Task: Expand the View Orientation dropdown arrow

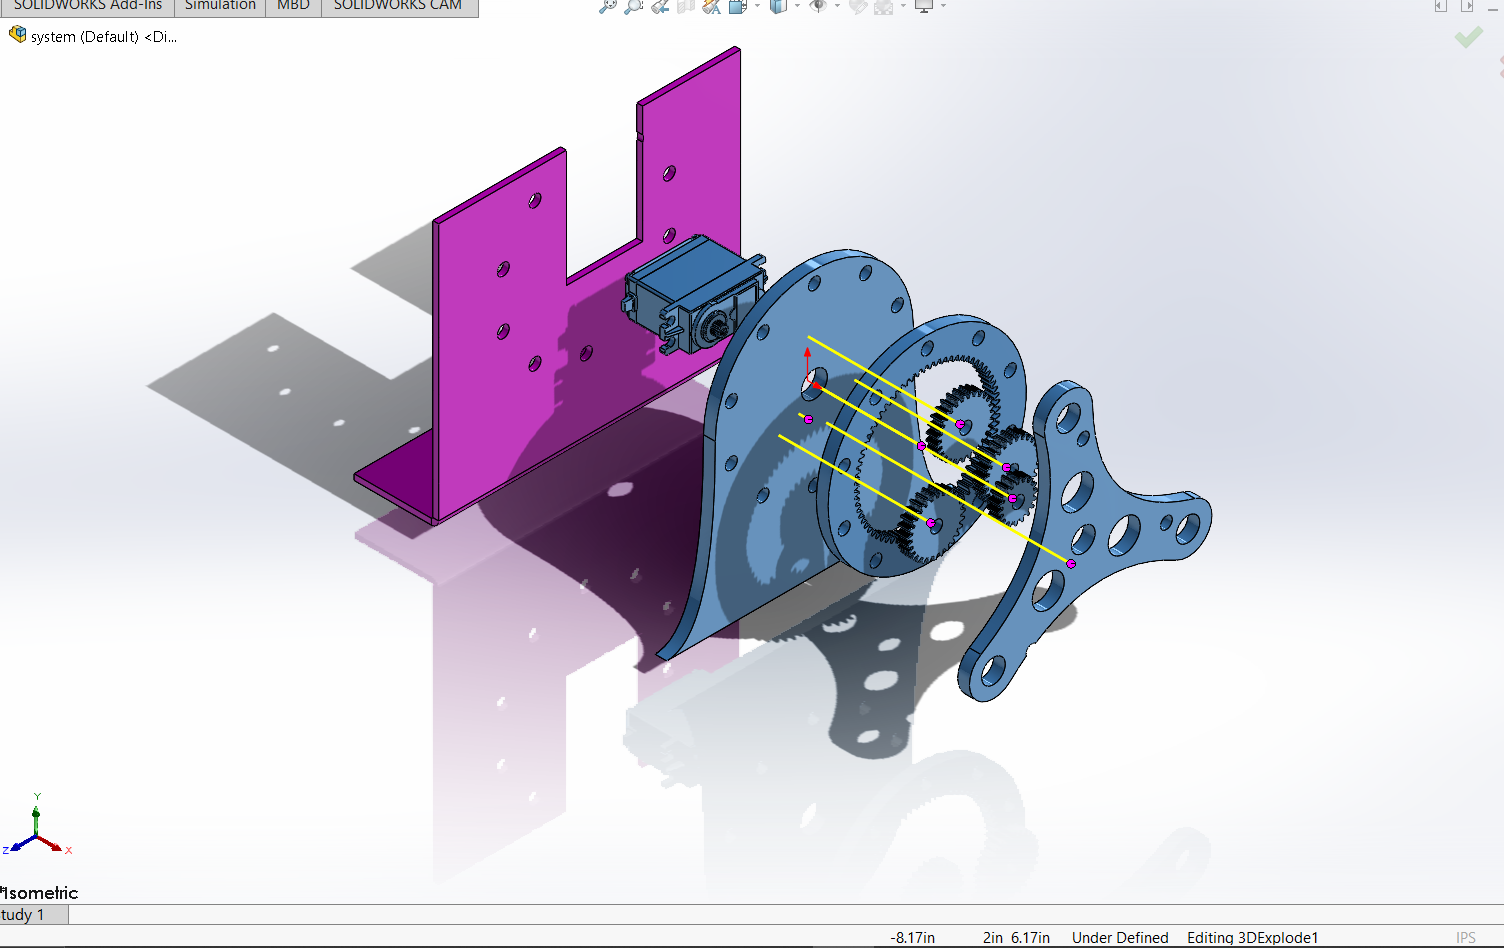Action: click(x=757, y=5)
